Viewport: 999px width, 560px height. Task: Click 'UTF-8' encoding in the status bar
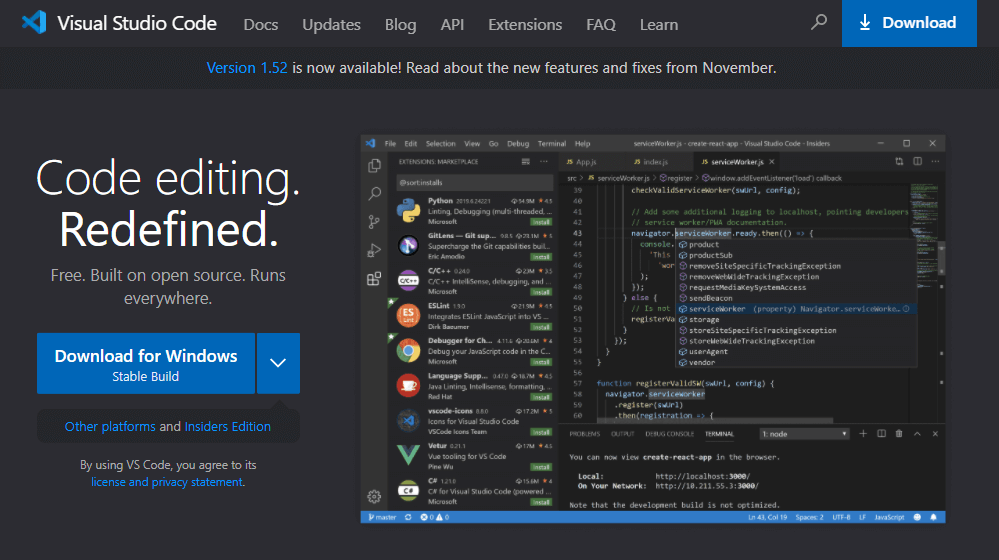pos(841,517)
